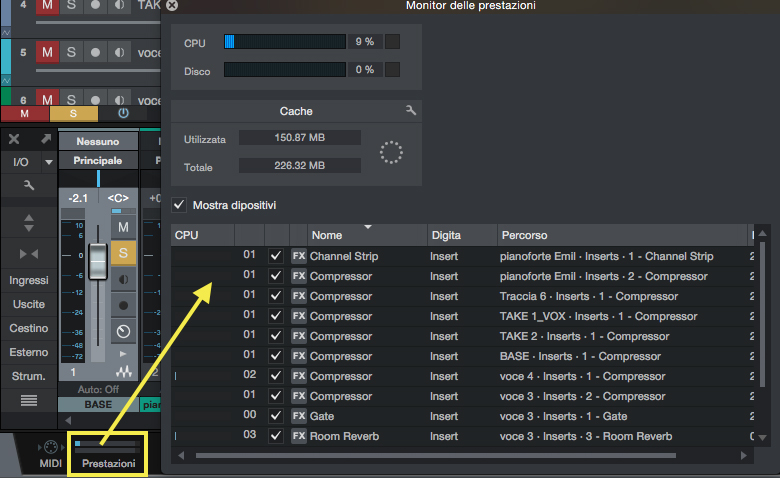Image resolution: width=780 pixels, height=478 pixels.
Task: Click the record arm button on BASE channel
Action: tap(123, 305)
